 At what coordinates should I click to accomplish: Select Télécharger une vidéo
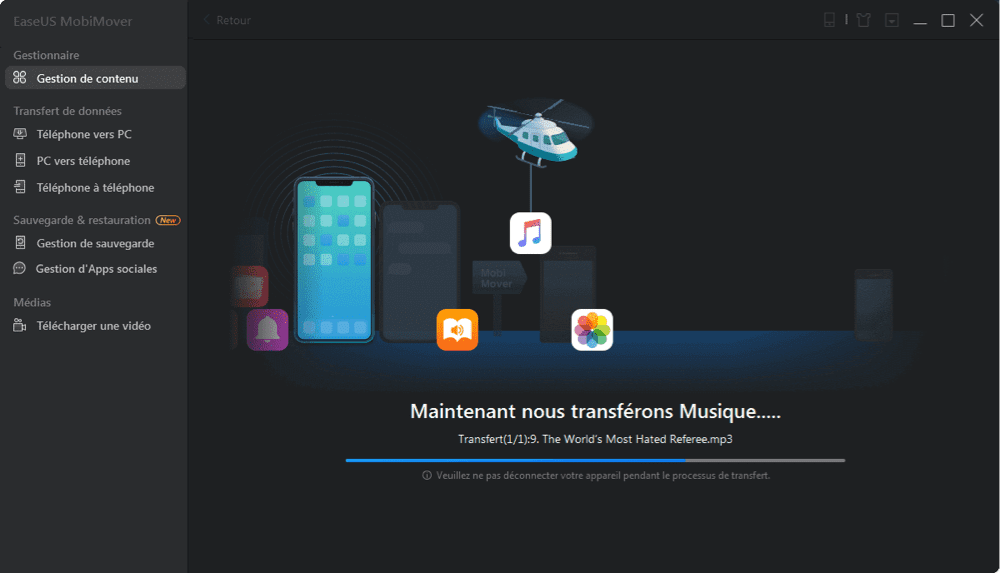point(93,325)
